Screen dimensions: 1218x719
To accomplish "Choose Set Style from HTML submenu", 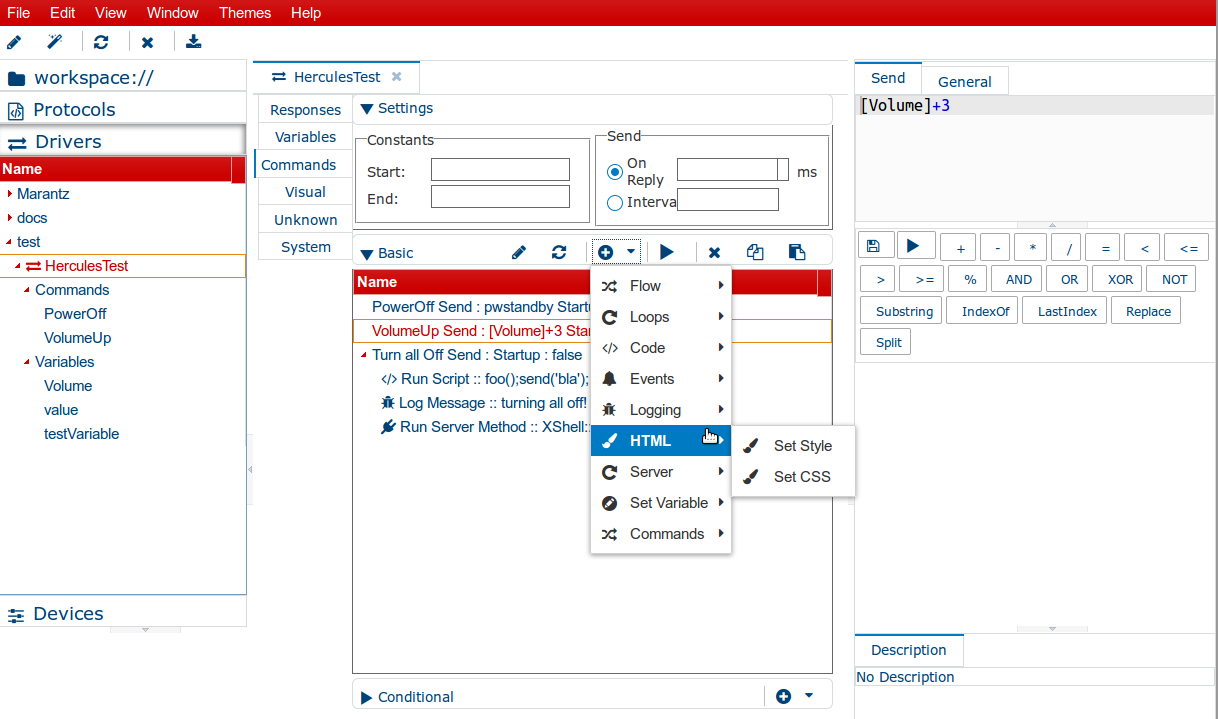I will point(802,446).
